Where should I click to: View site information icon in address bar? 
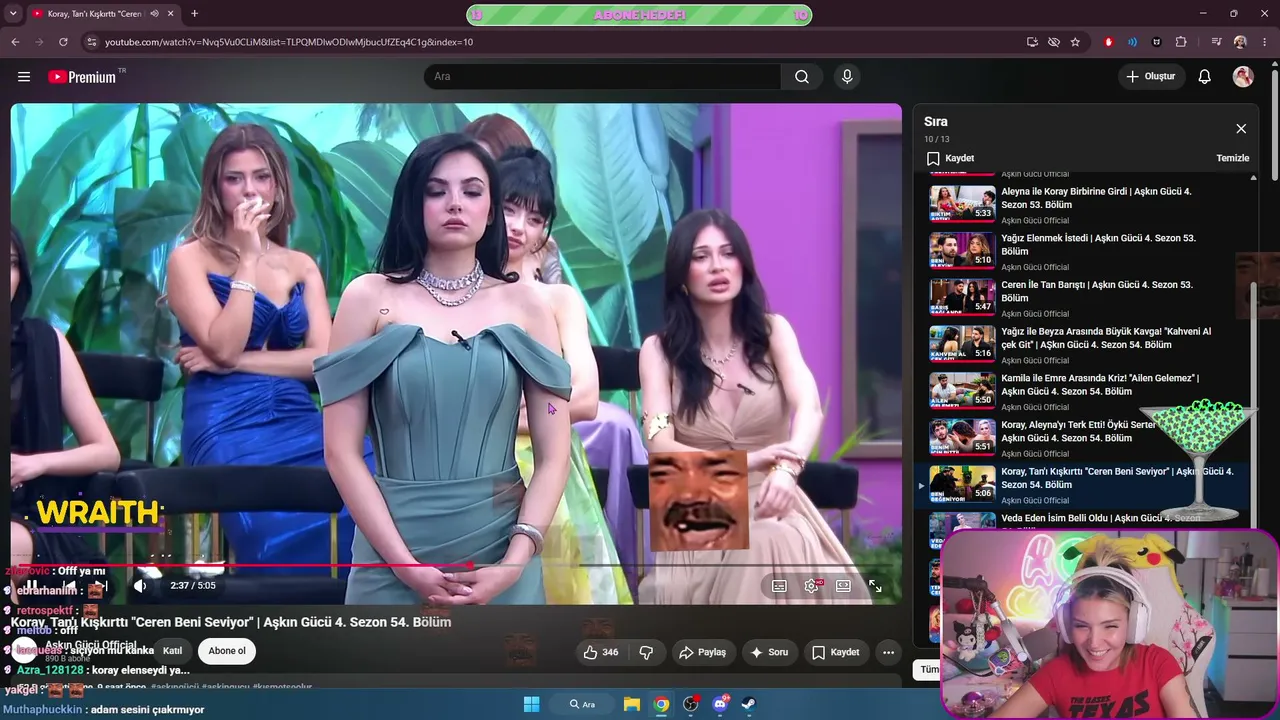coord(91,42)
